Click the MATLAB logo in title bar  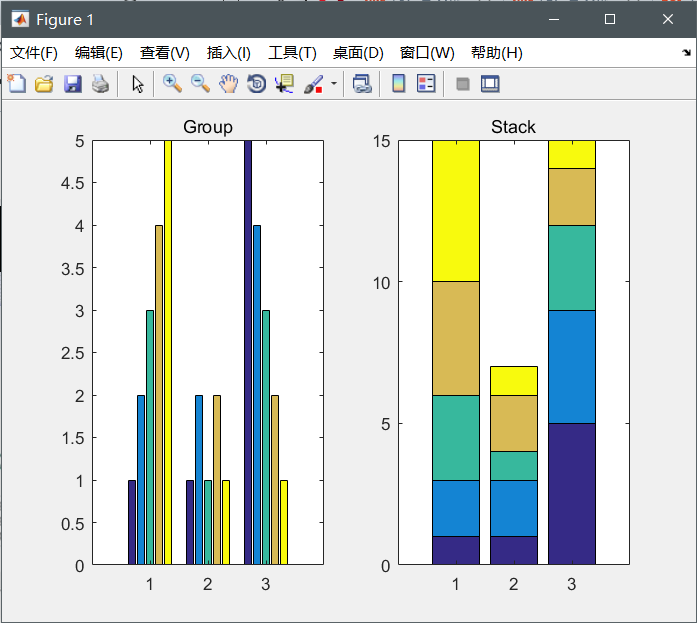click(20, 20)
